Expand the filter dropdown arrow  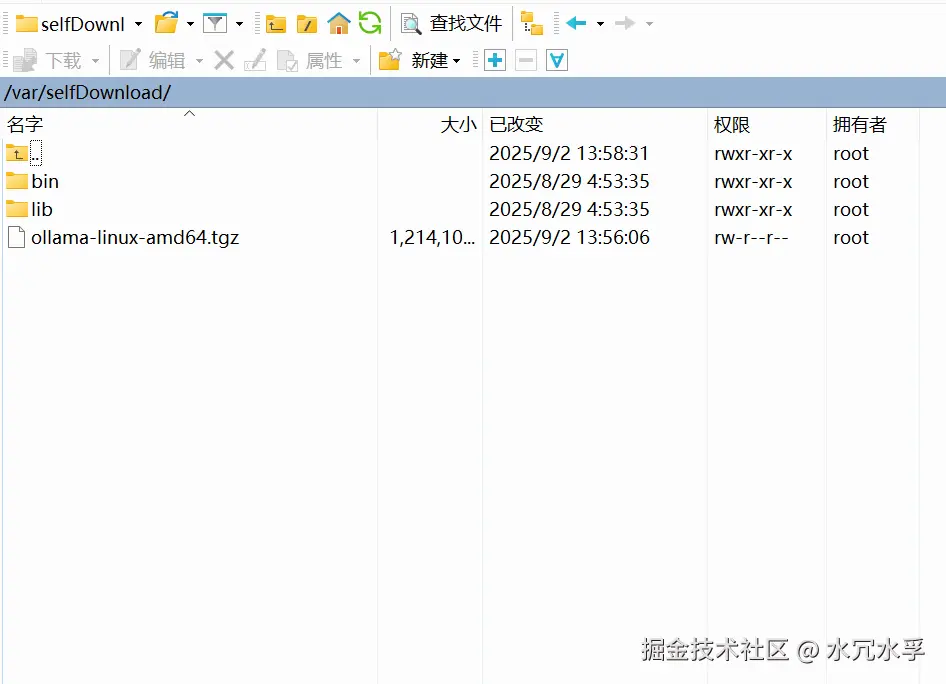[x=239, y=24]
